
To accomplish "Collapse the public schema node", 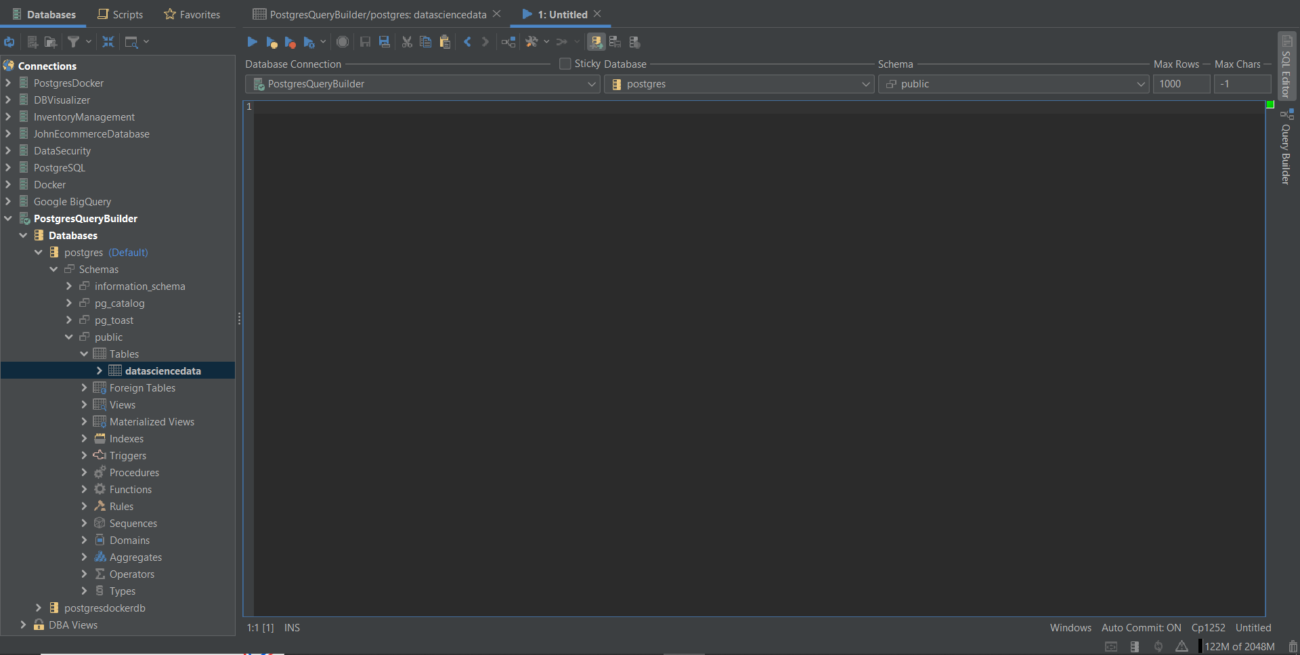I will 68,336.
